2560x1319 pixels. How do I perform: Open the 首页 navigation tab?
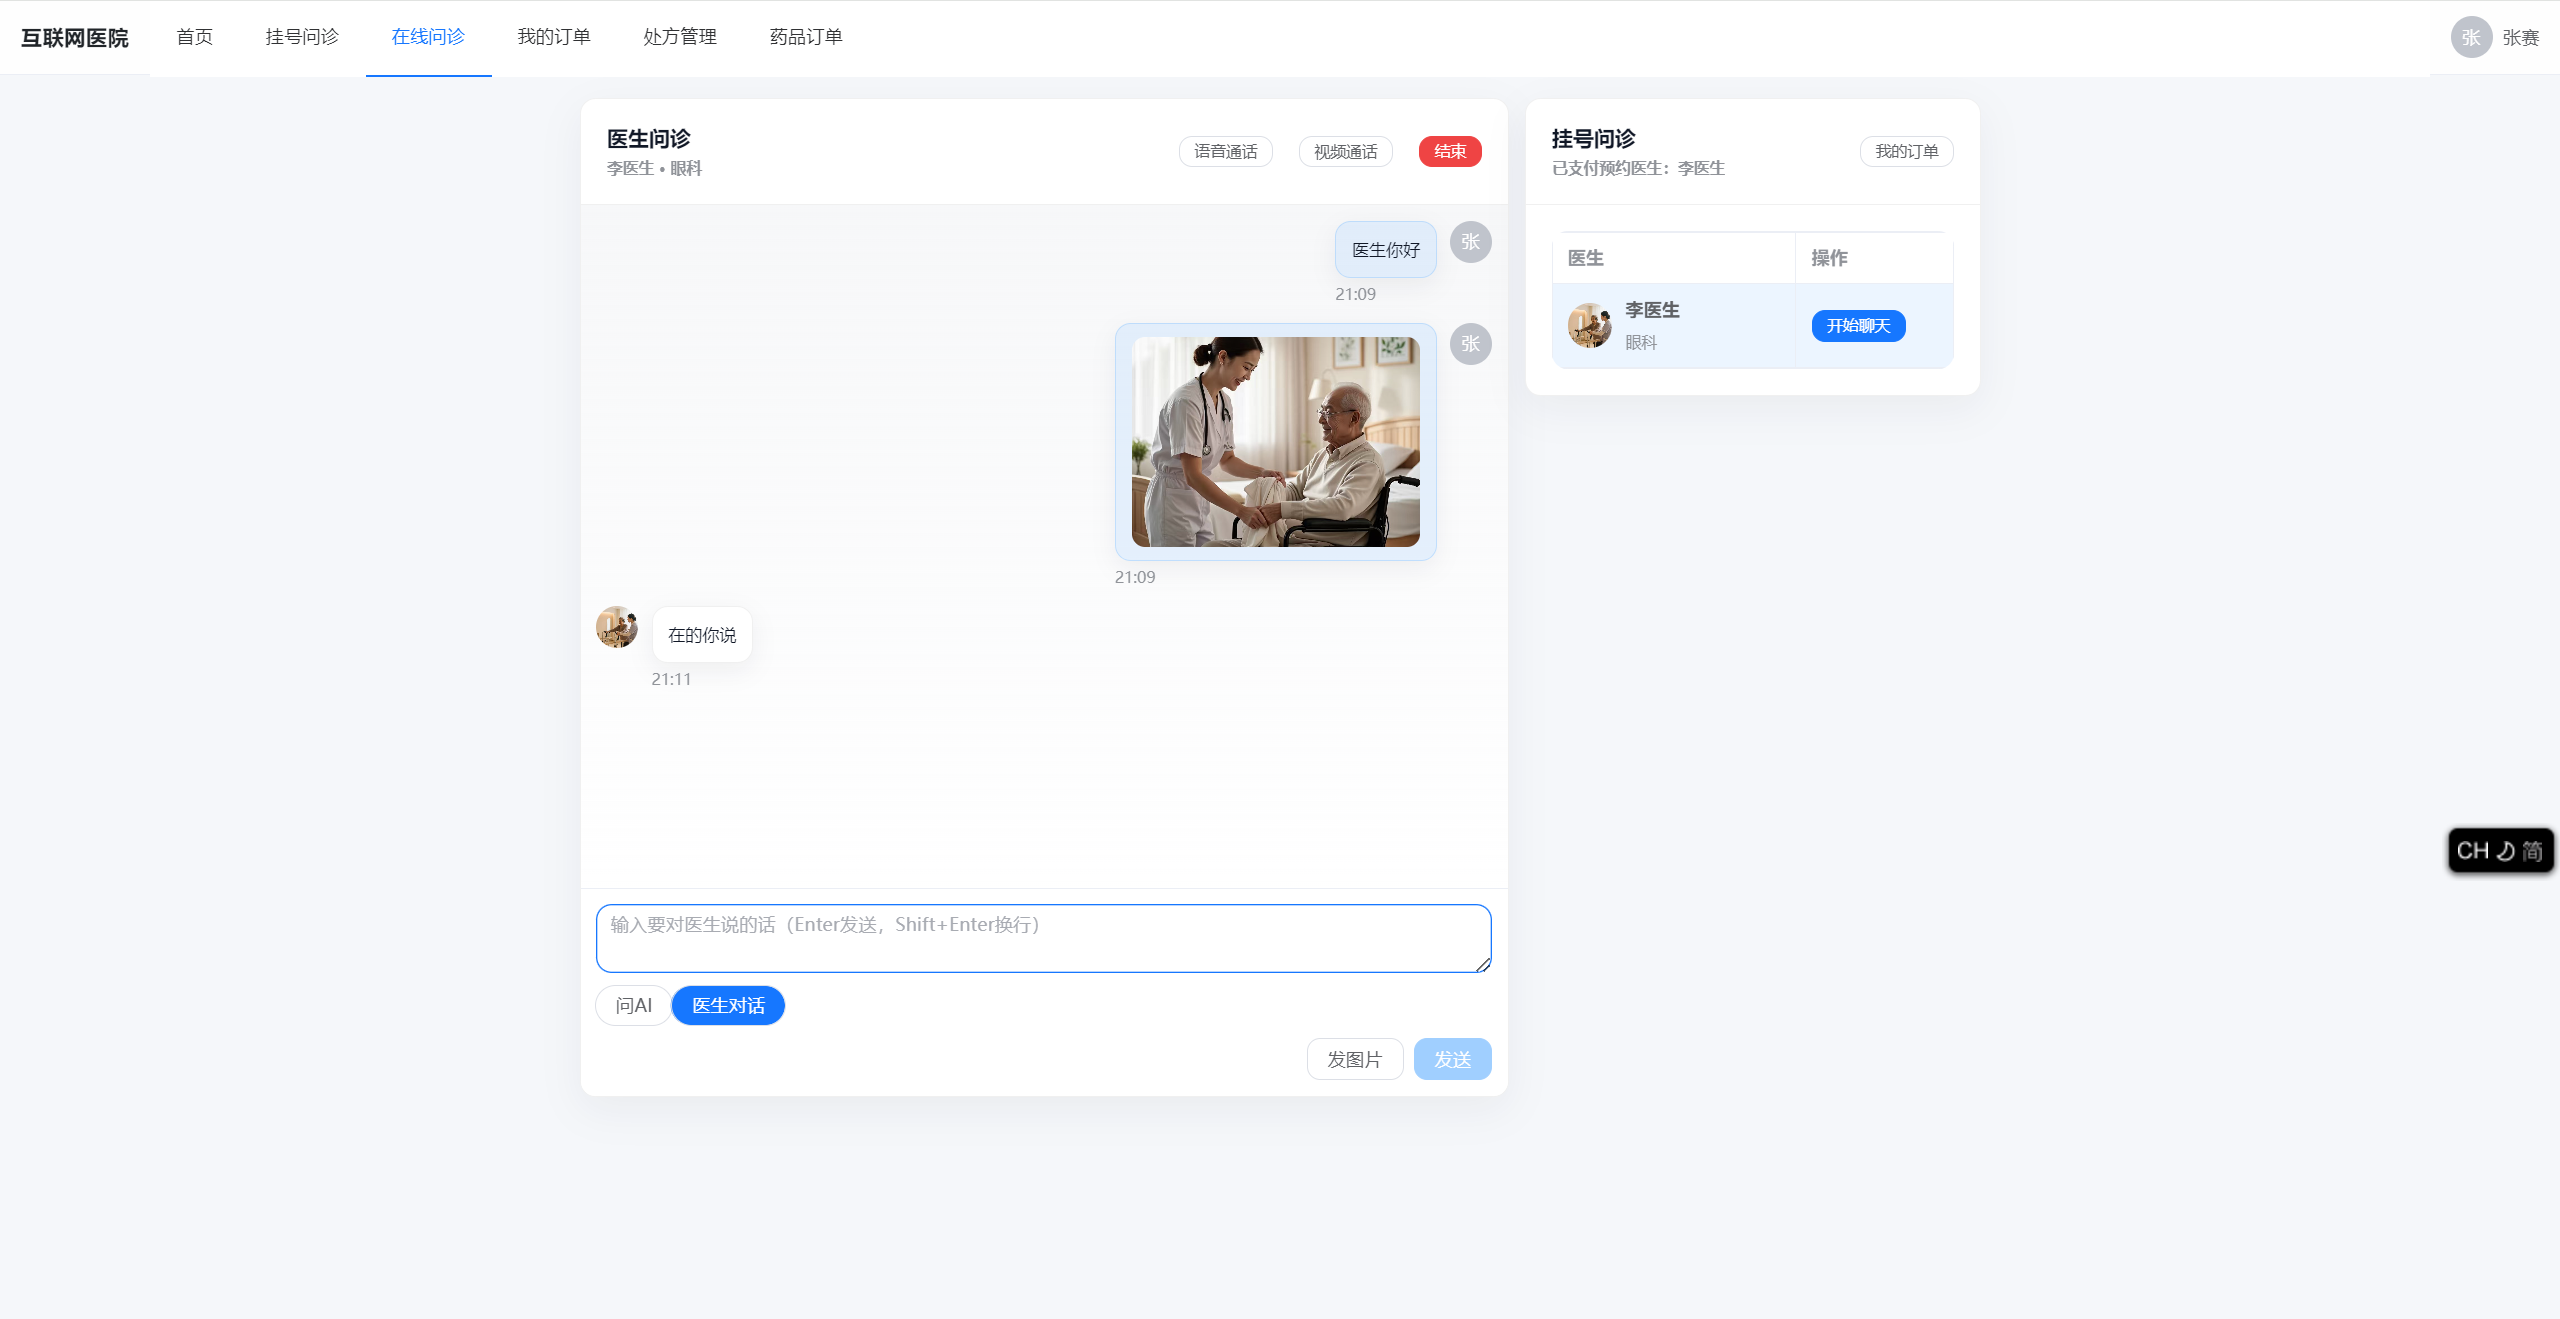(x=194, y=37)
